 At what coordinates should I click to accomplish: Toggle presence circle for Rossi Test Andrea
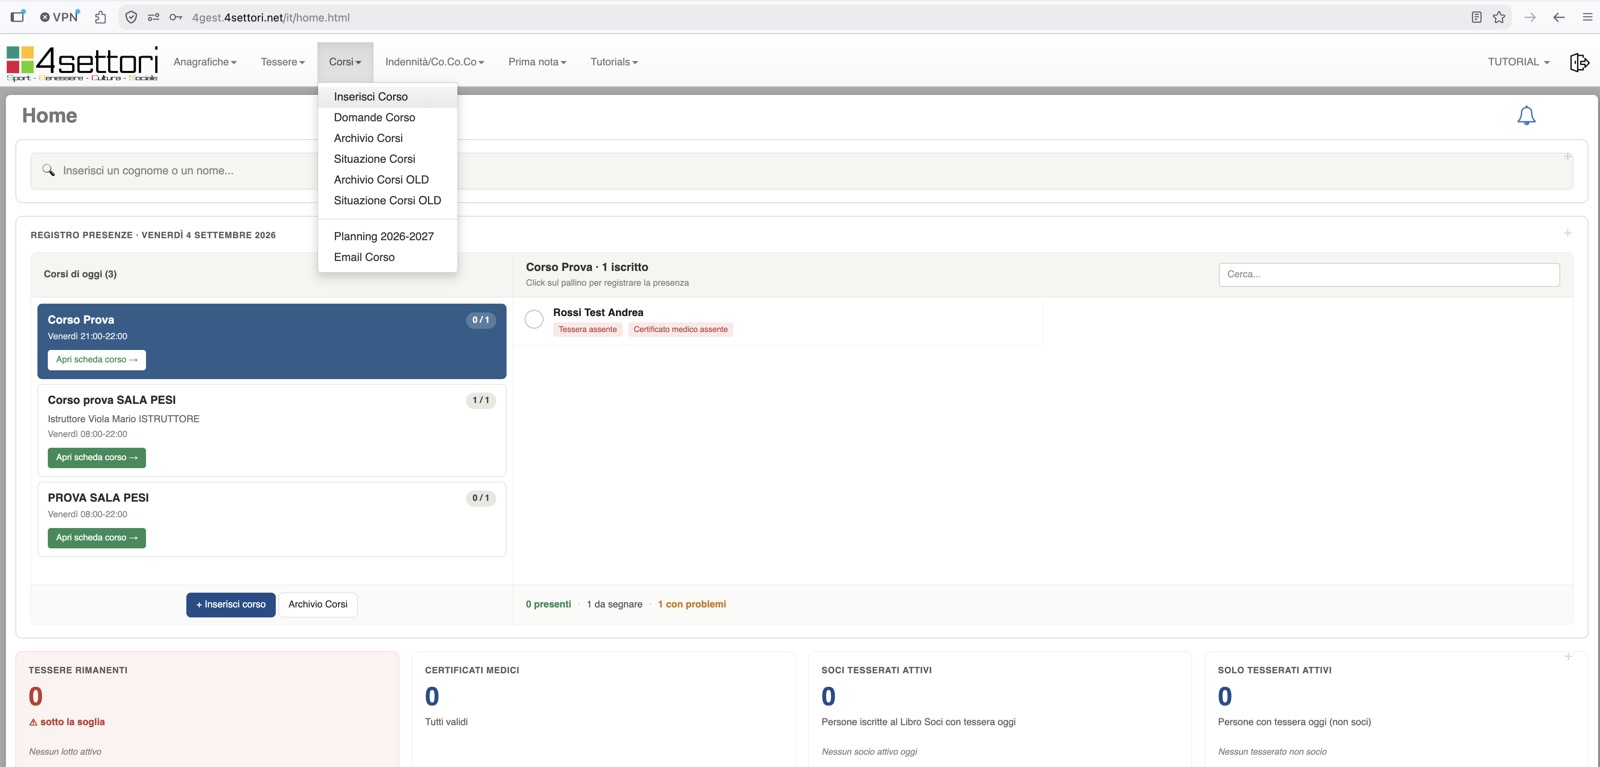click(534, 319)
